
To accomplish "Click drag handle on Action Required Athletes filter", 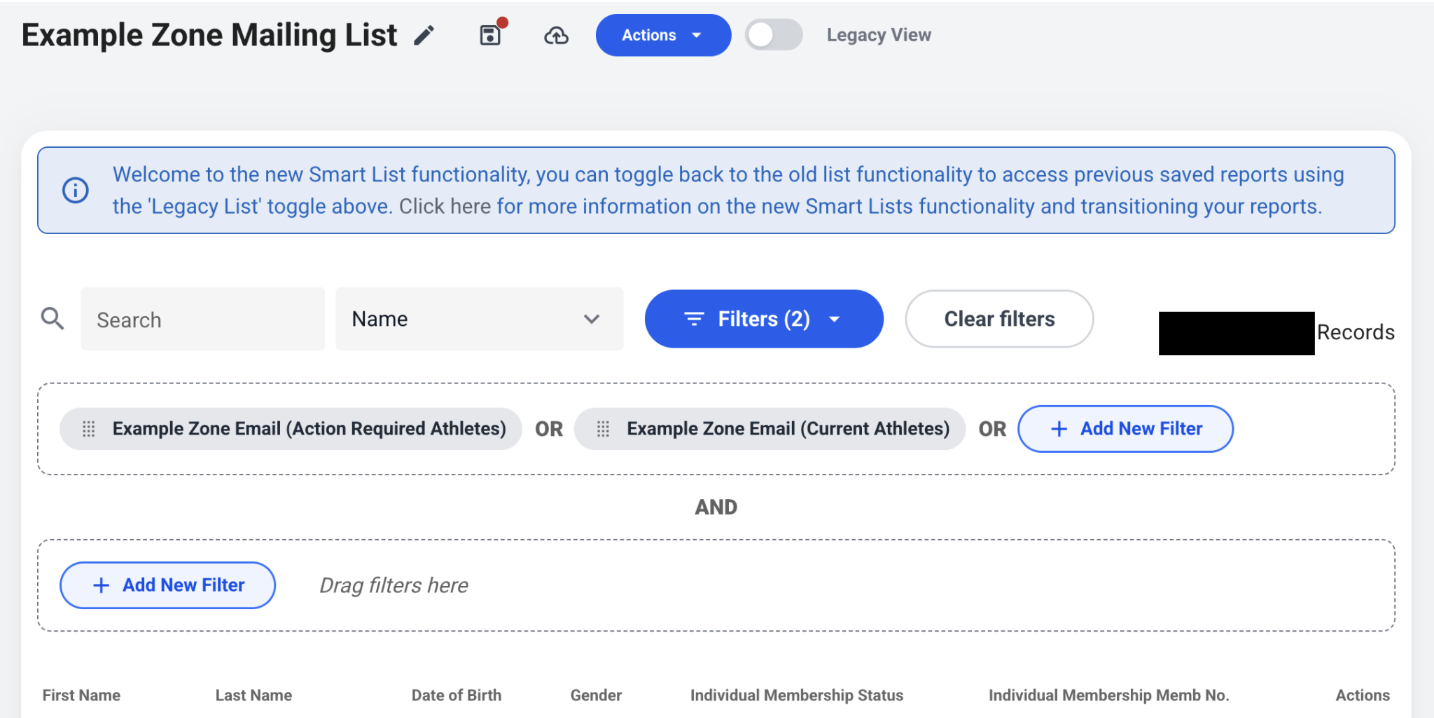I will [x=88, y=429].
